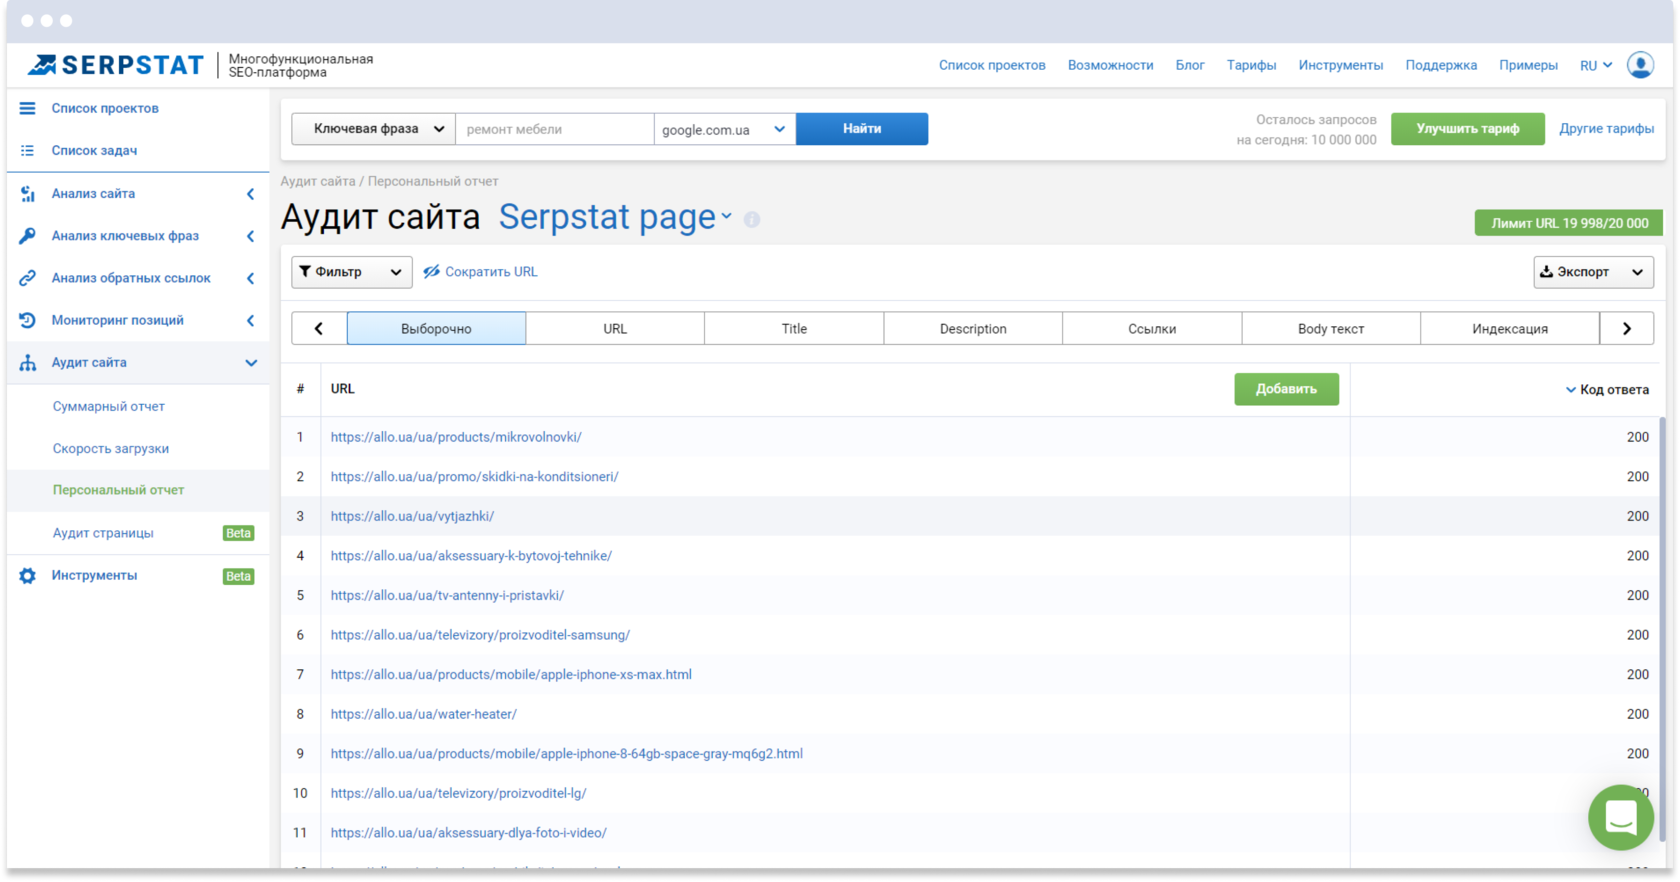The width and height of the screenshot is (1680, 882).
Task: Open the proizvoditel-samsung URL link
Action: (480, 635)
